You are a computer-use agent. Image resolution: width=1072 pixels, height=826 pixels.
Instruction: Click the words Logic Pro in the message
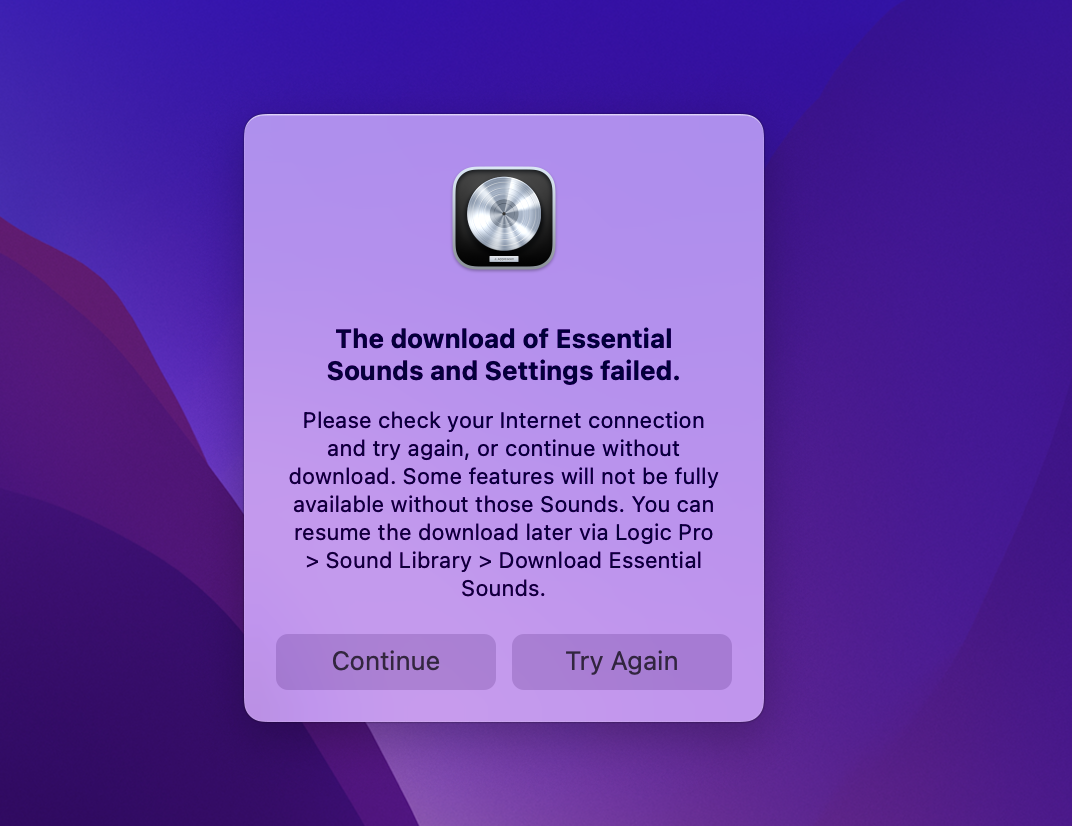[664, 532]
